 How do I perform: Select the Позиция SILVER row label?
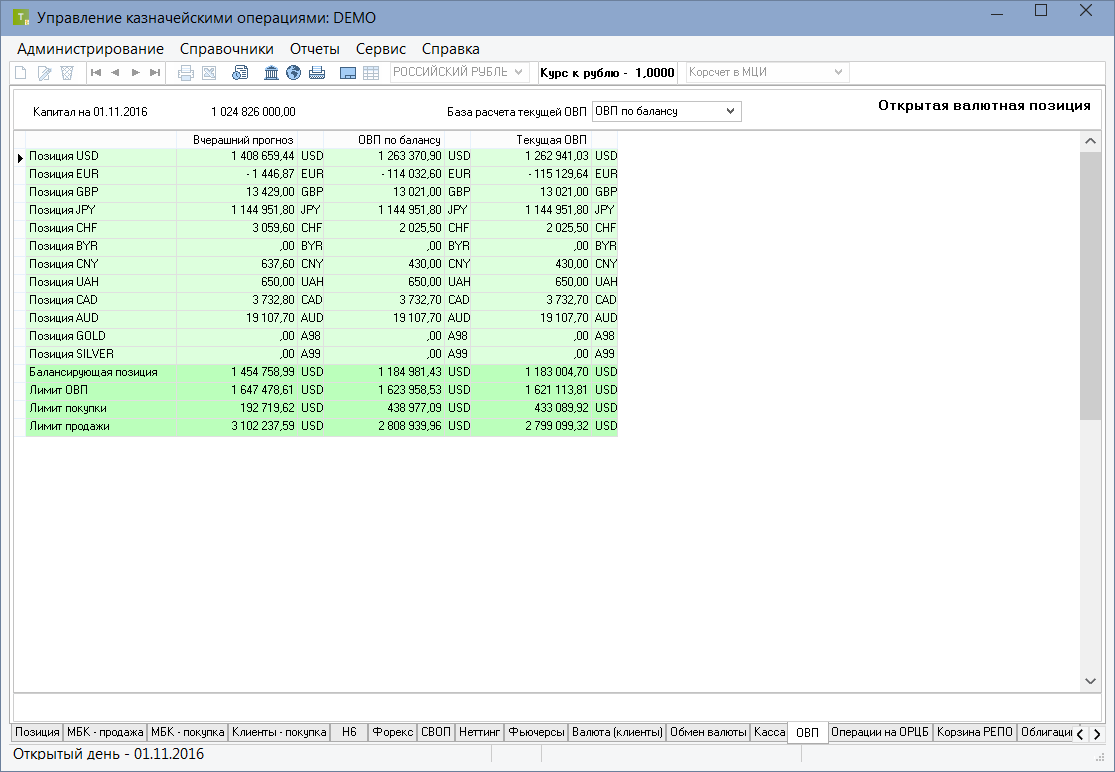(71, 354)
